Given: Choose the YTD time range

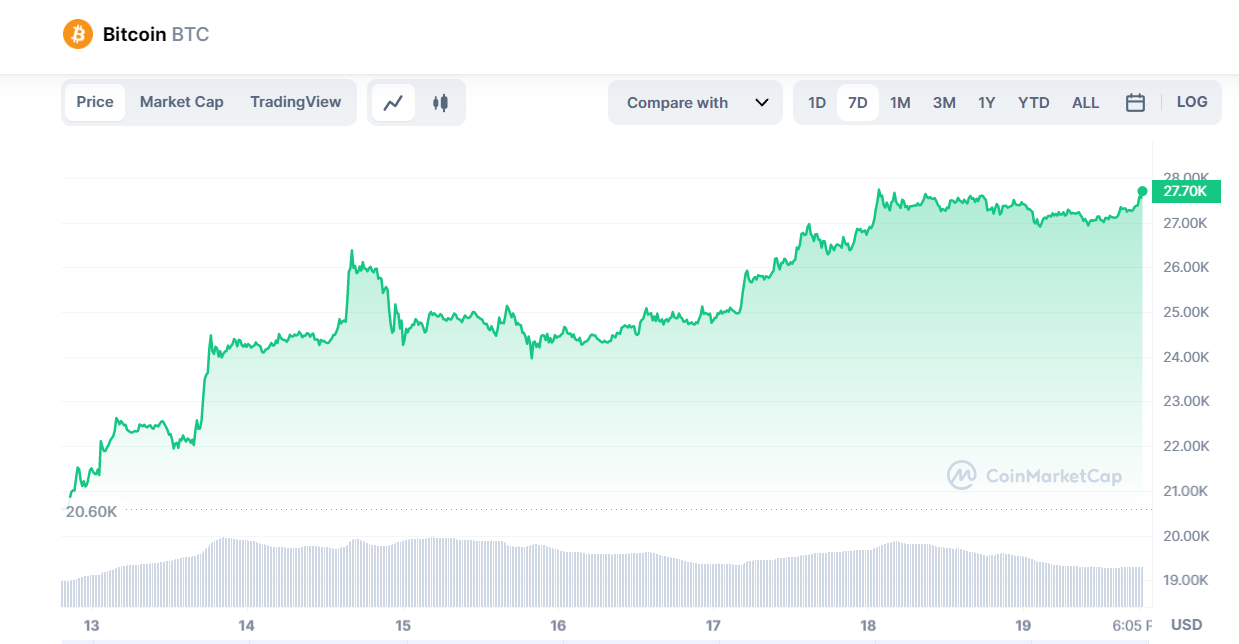Looking at the screenshot, I should pyautogui.click(x=1034, y=102).
